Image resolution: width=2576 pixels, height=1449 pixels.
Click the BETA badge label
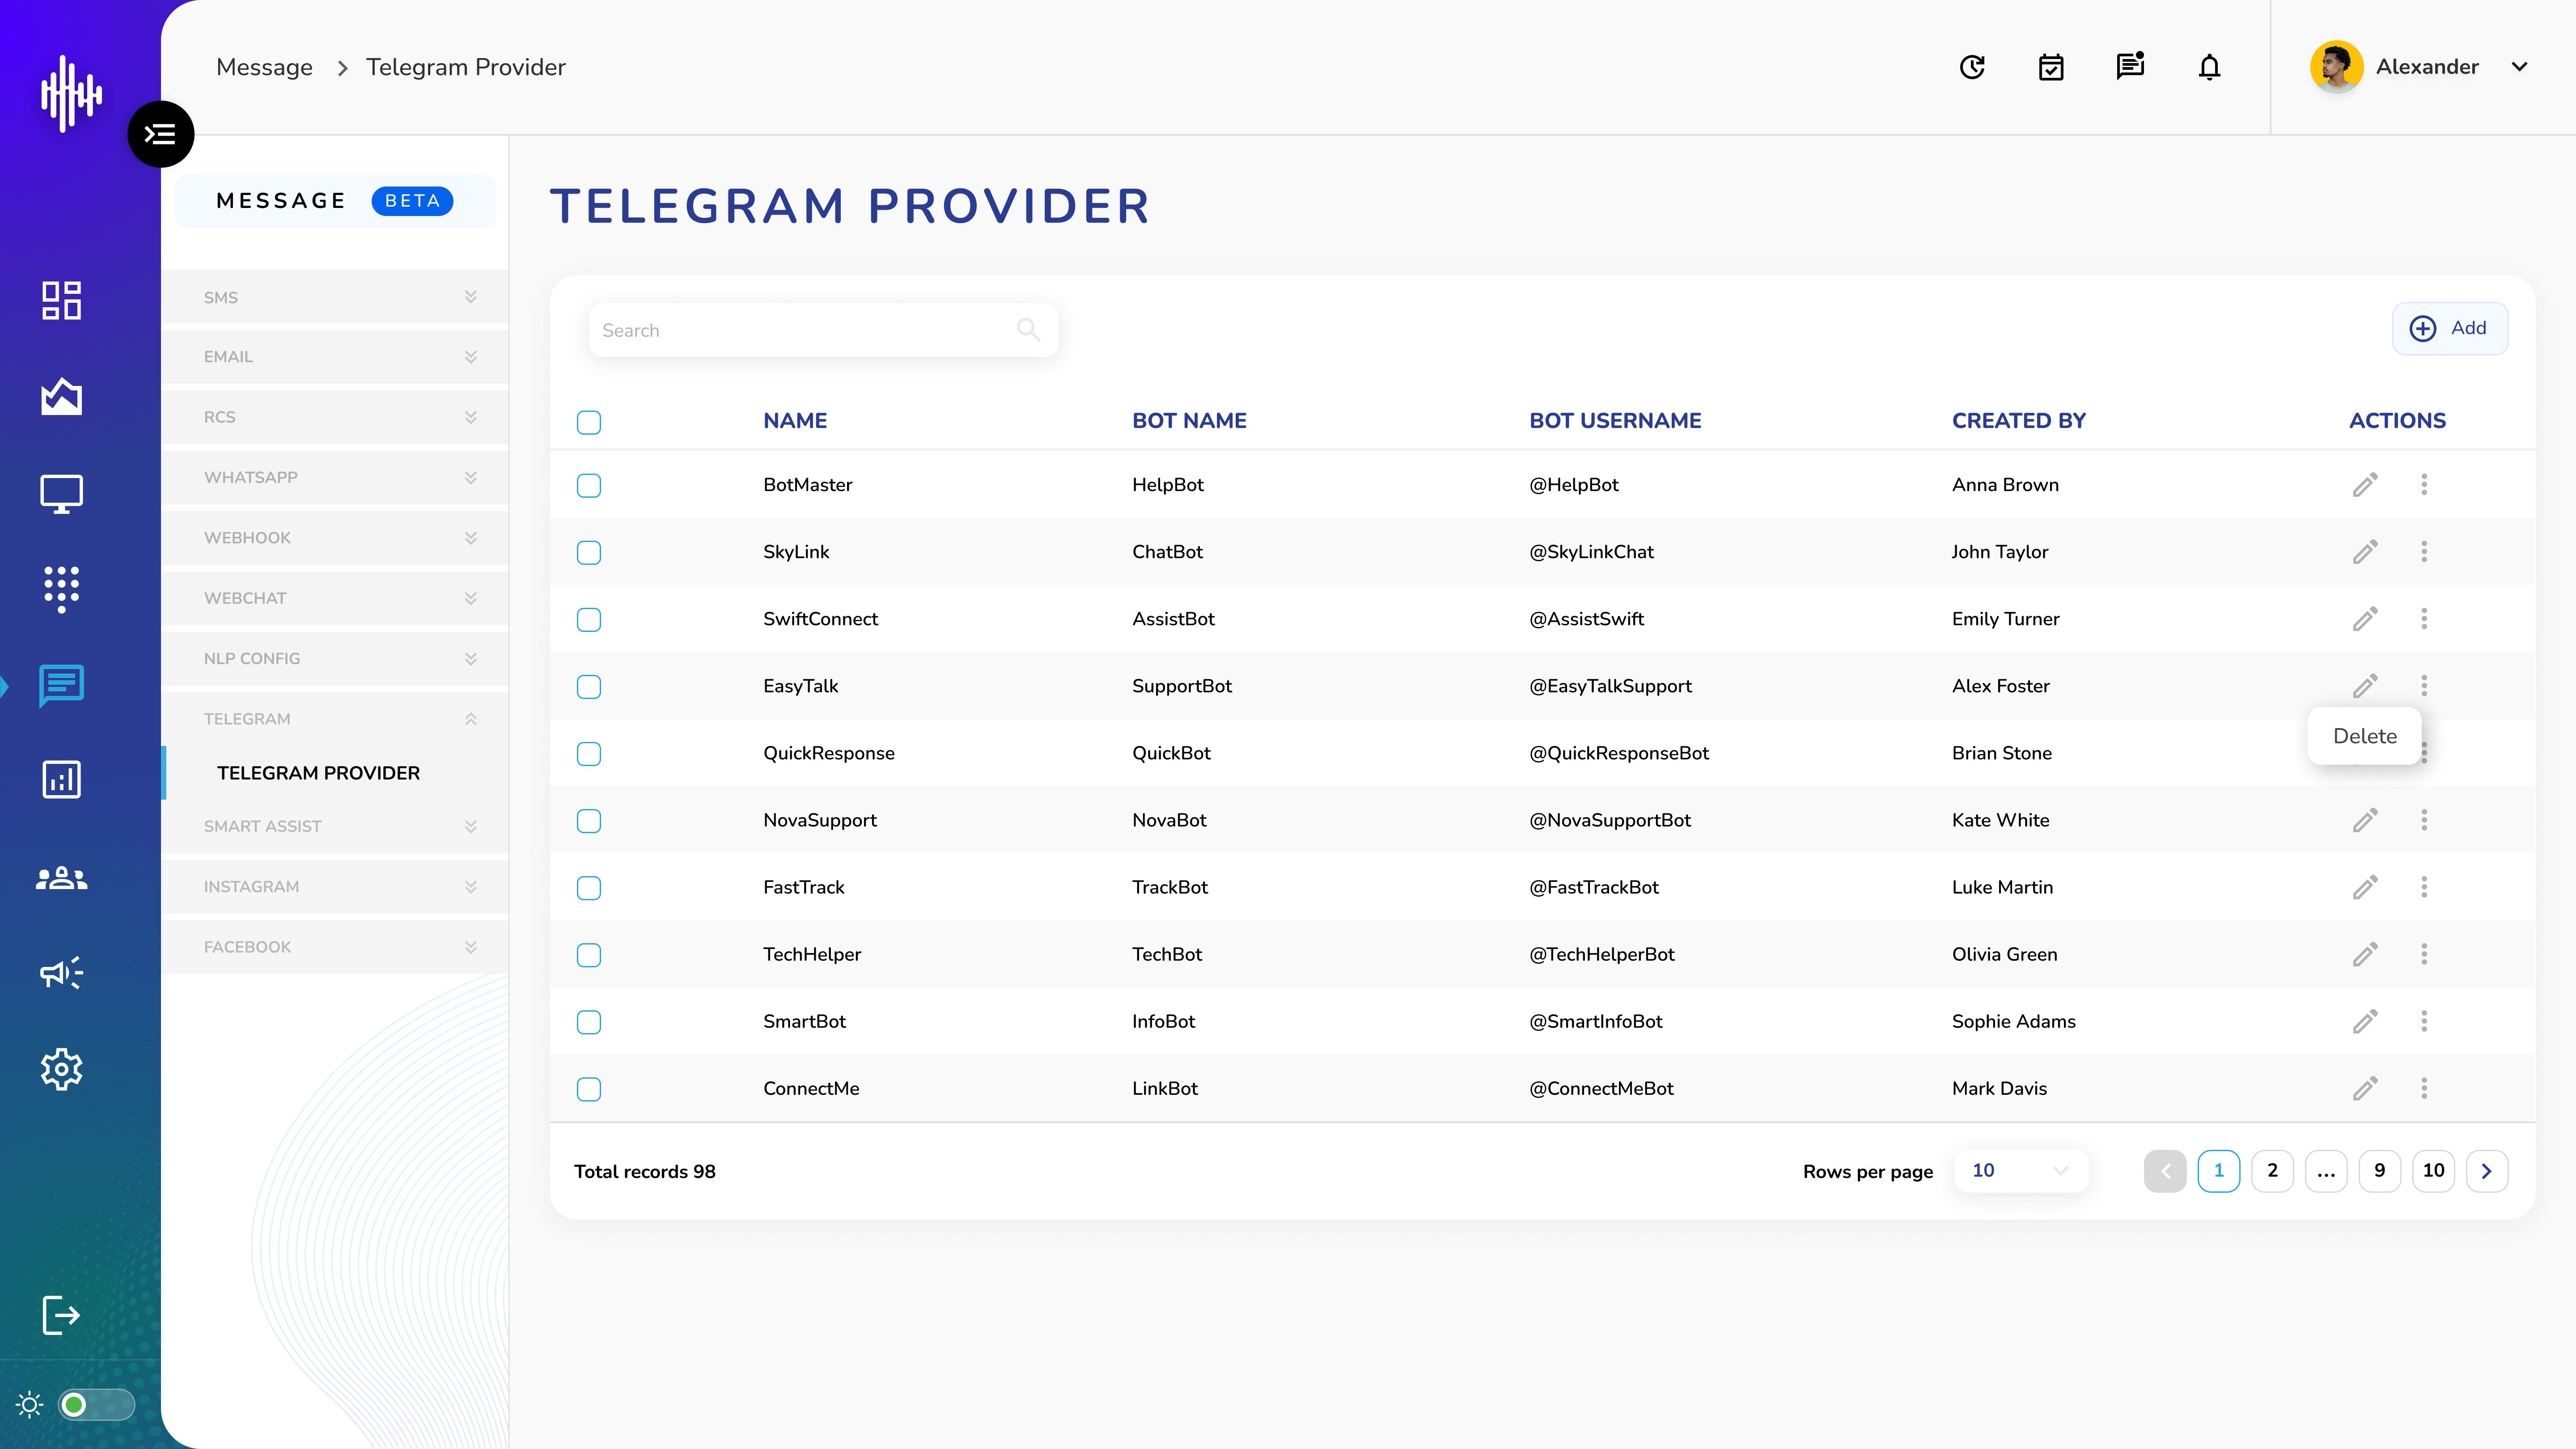click(412, 201)
